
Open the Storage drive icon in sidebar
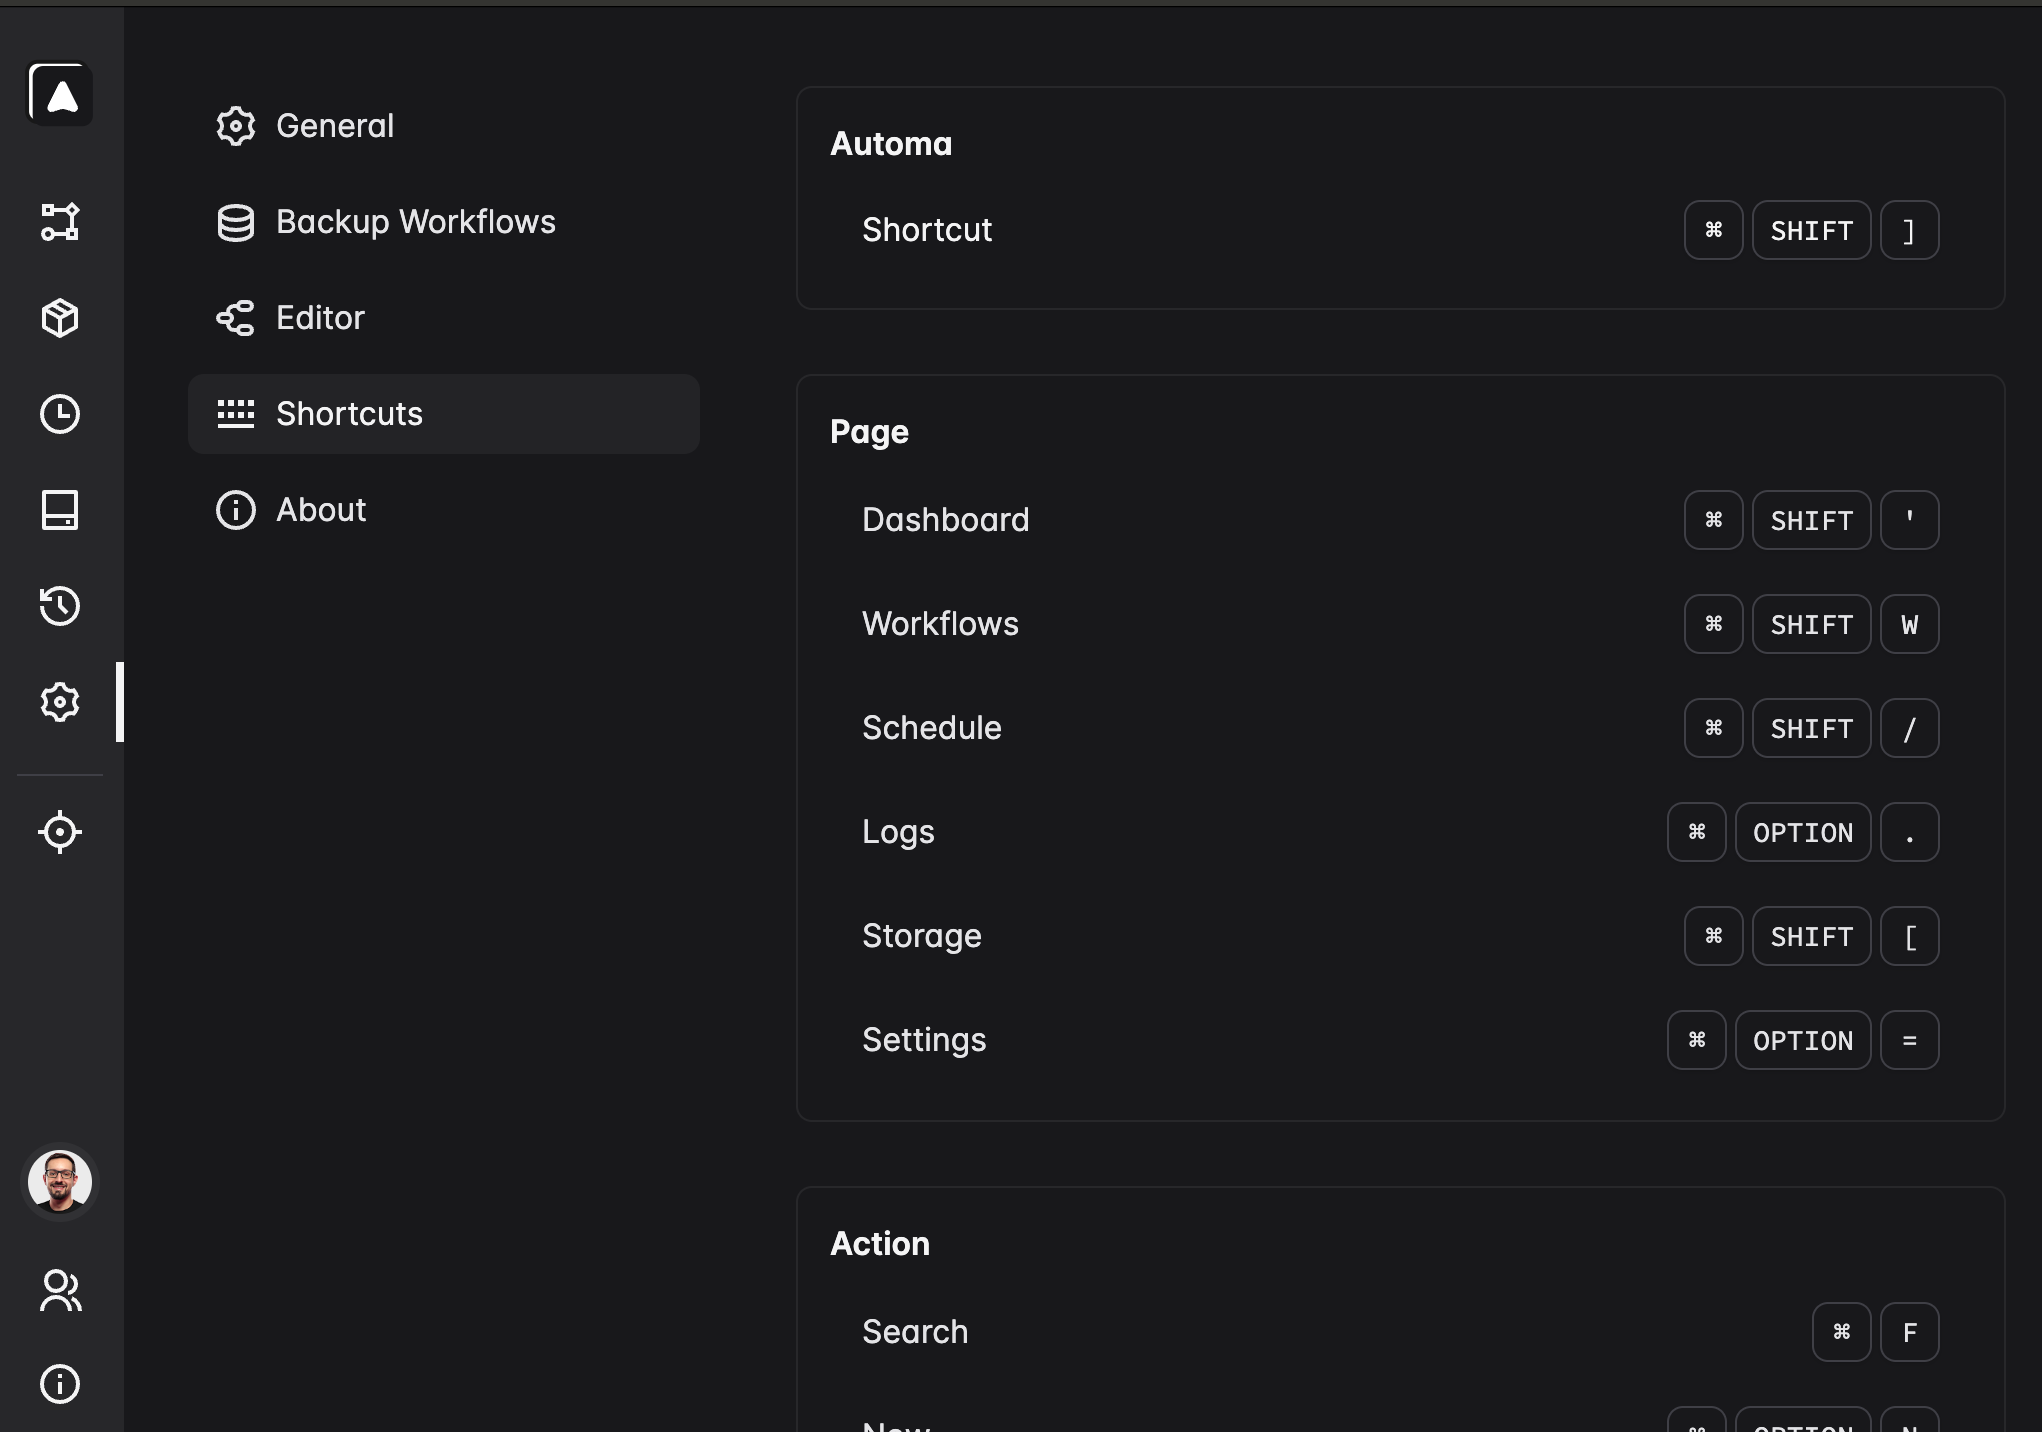tap(60, 512)
